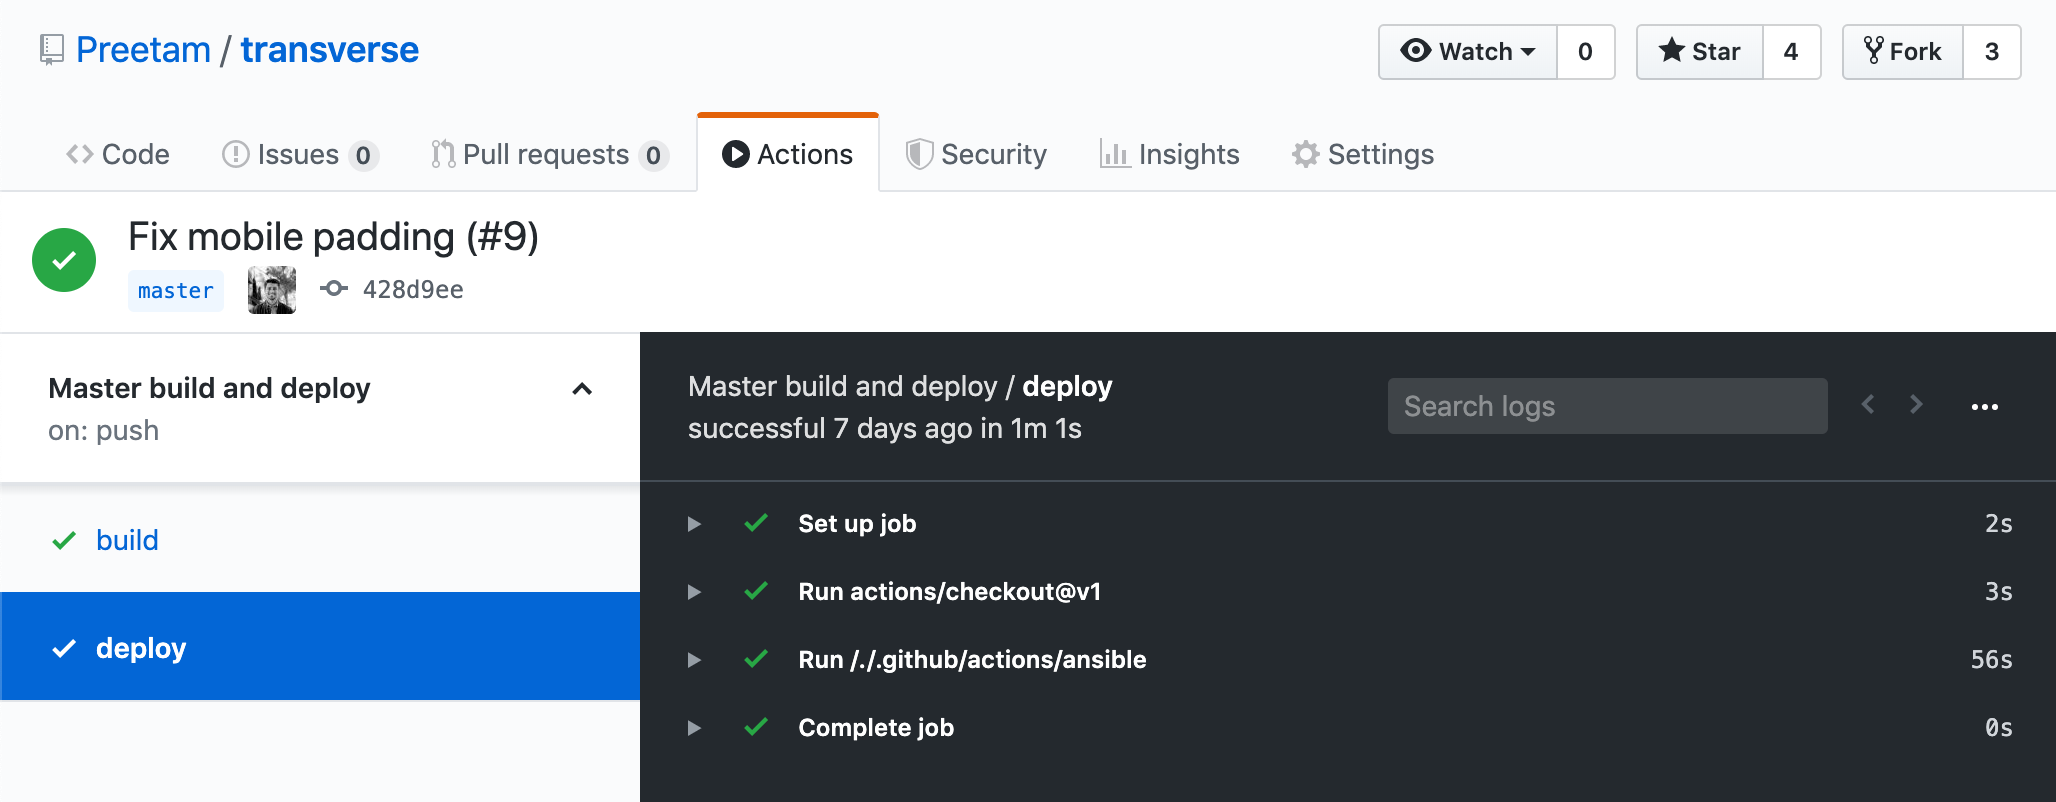Focus the Search logs field

tap(1607, 406)
